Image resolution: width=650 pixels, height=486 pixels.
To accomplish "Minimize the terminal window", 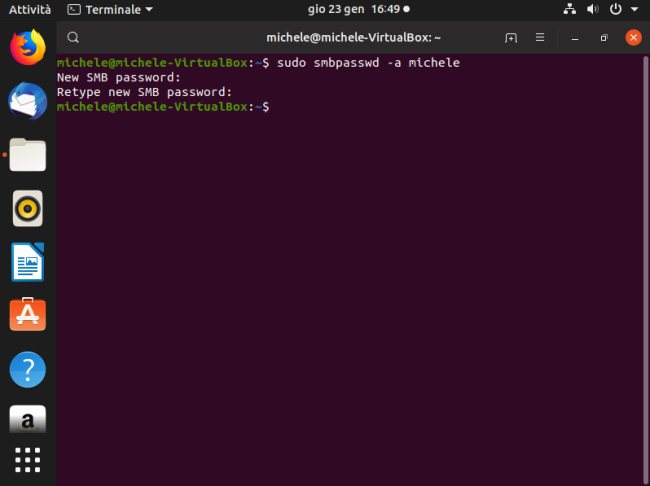I will pos(575,38).
